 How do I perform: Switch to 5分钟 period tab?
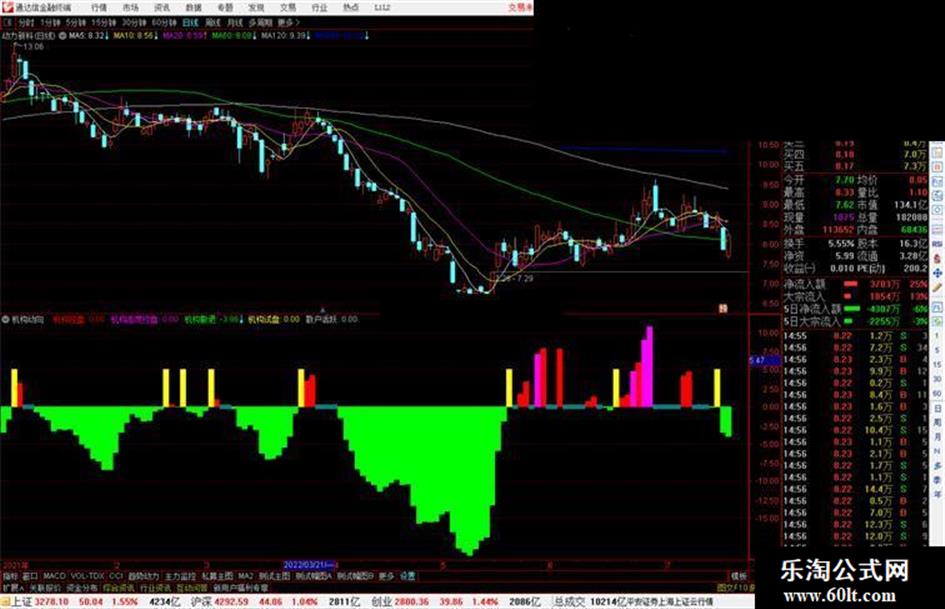pyautogui.click(x=76, y=23)
